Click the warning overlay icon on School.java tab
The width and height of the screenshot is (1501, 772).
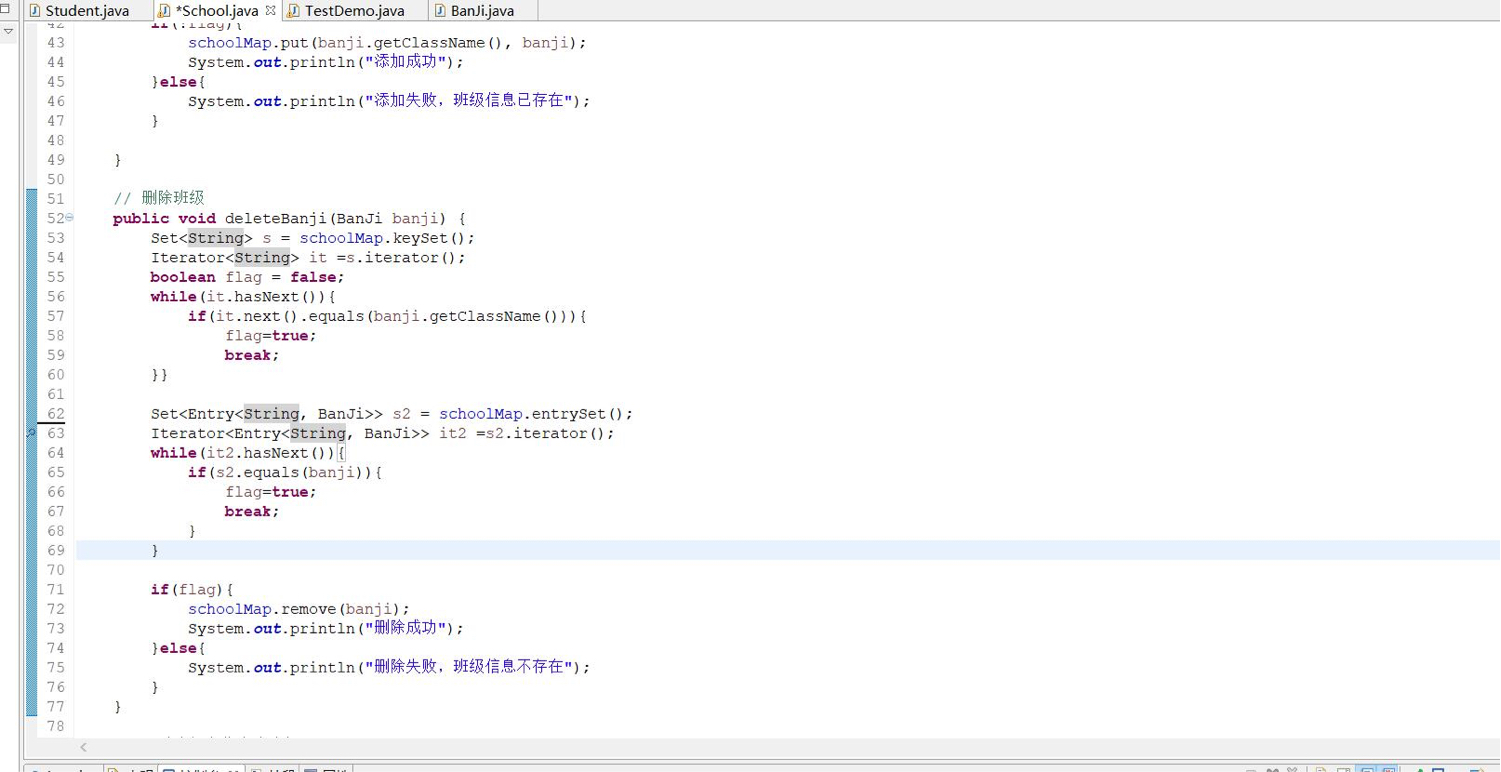pyautogui.click(x=160, y=14)
